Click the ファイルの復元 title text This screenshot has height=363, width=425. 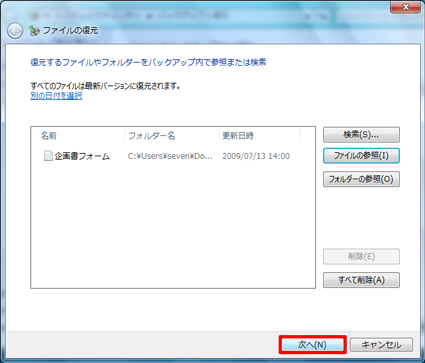[70, 31]
